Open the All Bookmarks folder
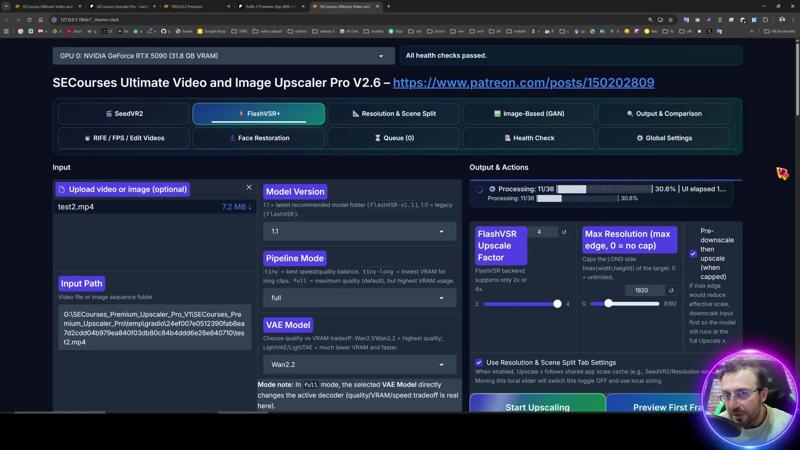The image size is (800, 450). pyautogui.click(x=780, y=31)
